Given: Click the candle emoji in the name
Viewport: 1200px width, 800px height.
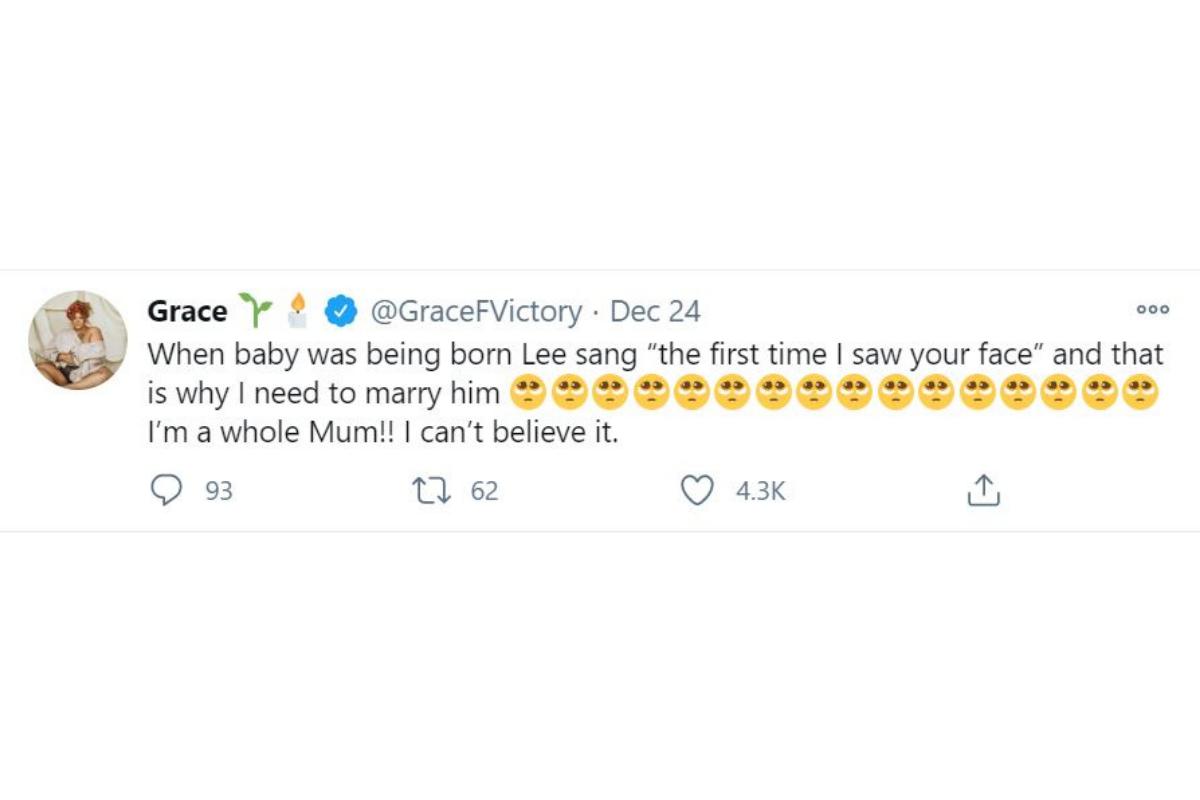Looking at the screenshot, I should point(297,311).
